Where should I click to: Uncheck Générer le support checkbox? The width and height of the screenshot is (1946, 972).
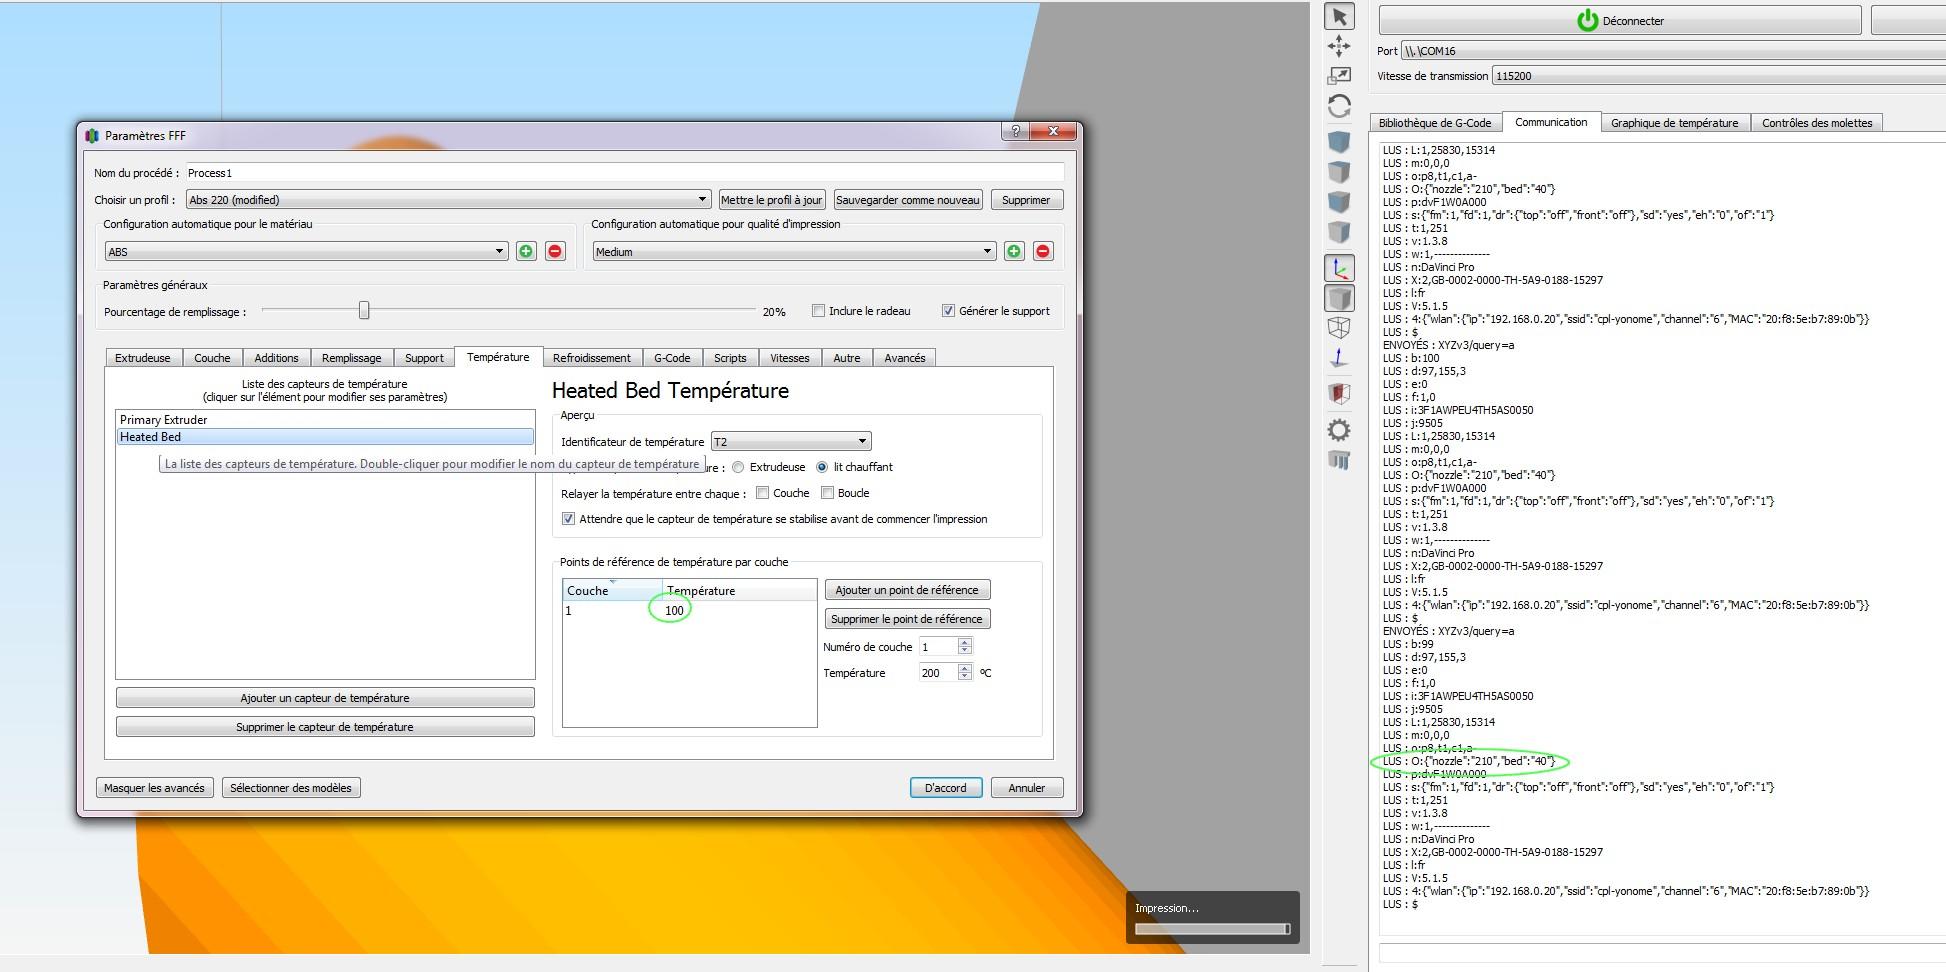pyautogui.click(x=948, y=311)
